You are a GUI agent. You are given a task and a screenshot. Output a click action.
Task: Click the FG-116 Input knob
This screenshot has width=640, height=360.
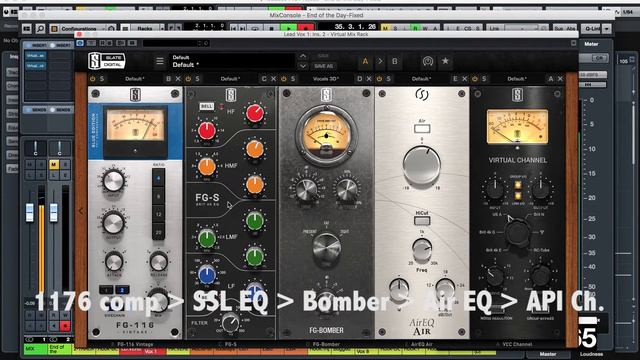pyautogui.click(x=113, y=181)
